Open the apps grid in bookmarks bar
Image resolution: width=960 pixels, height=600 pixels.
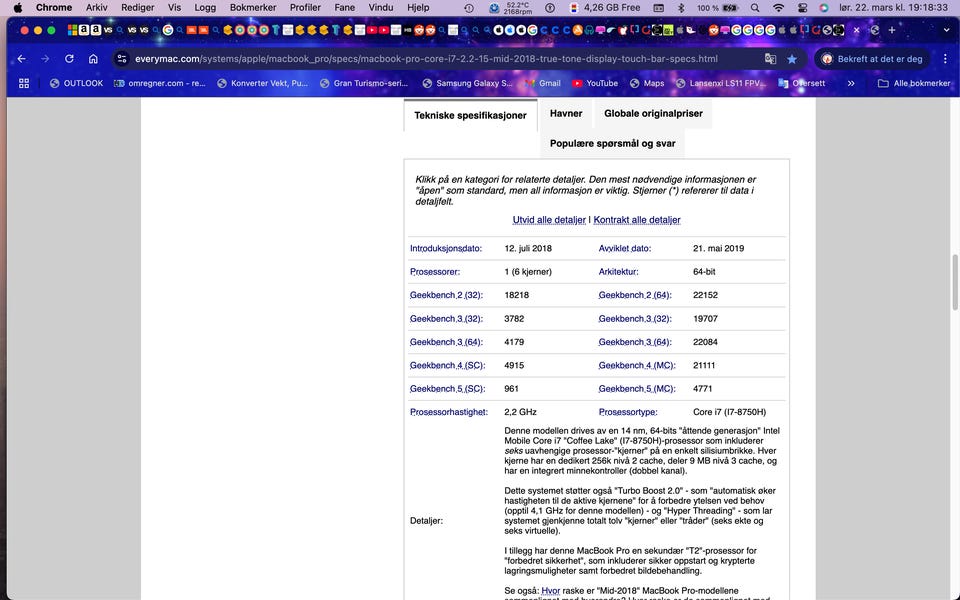[x=24, y=83]
